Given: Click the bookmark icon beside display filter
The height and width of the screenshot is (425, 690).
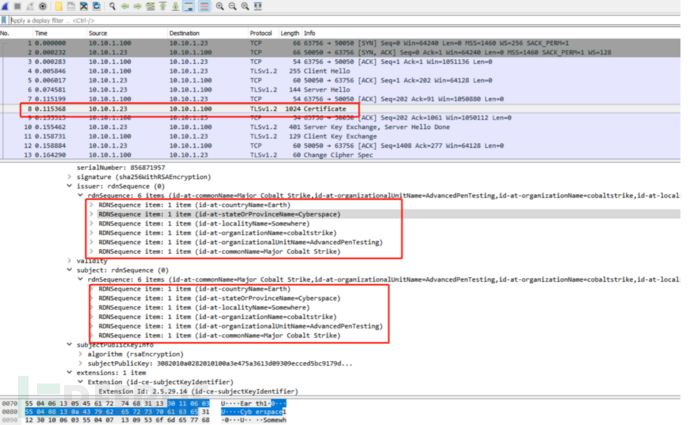Looking at the screenshot, I should [x=5, y=19].
